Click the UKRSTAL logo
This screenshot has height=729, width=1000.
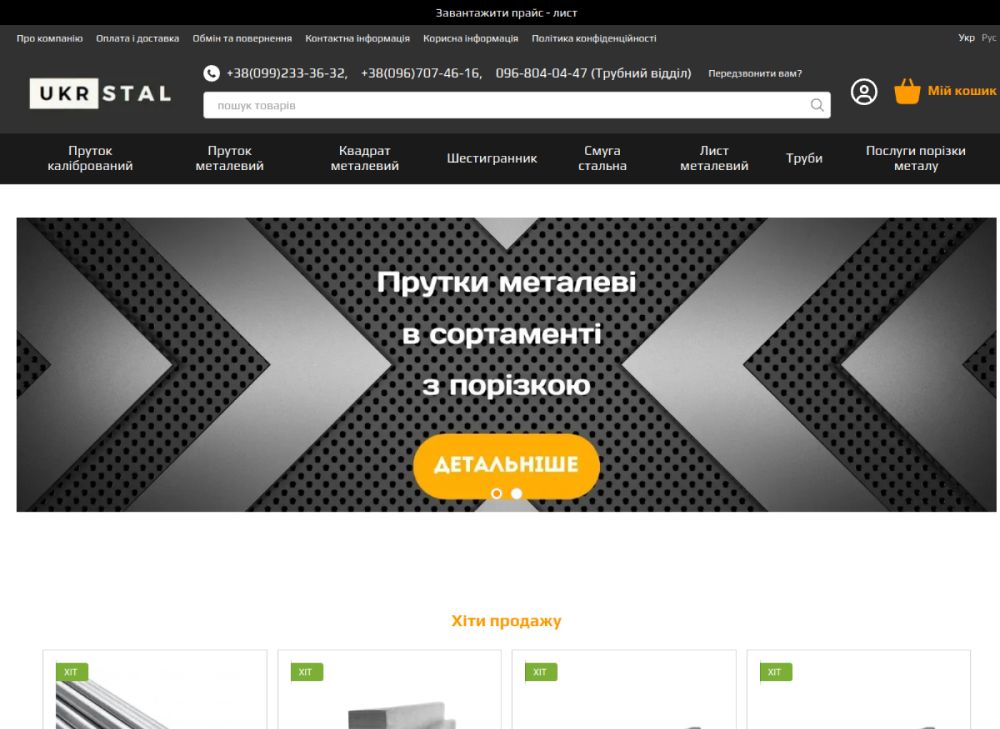100,93
